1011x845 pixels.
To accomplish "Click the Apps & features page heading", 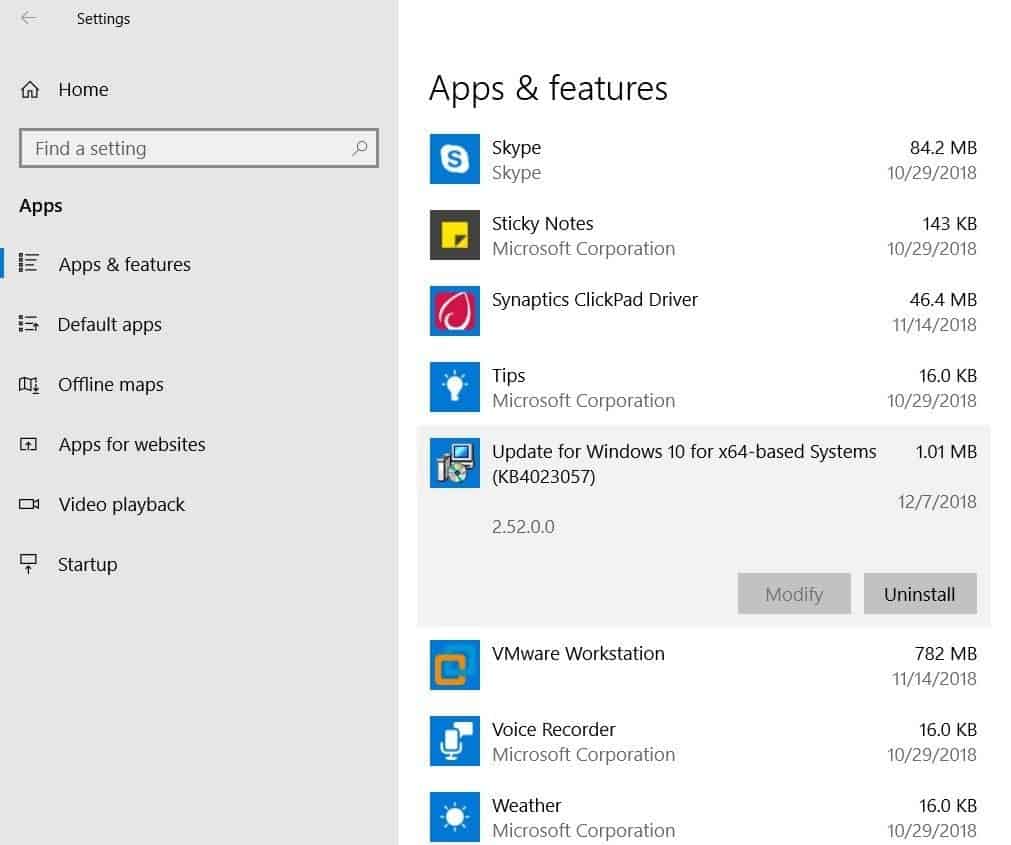I will (x=548, y=88).
